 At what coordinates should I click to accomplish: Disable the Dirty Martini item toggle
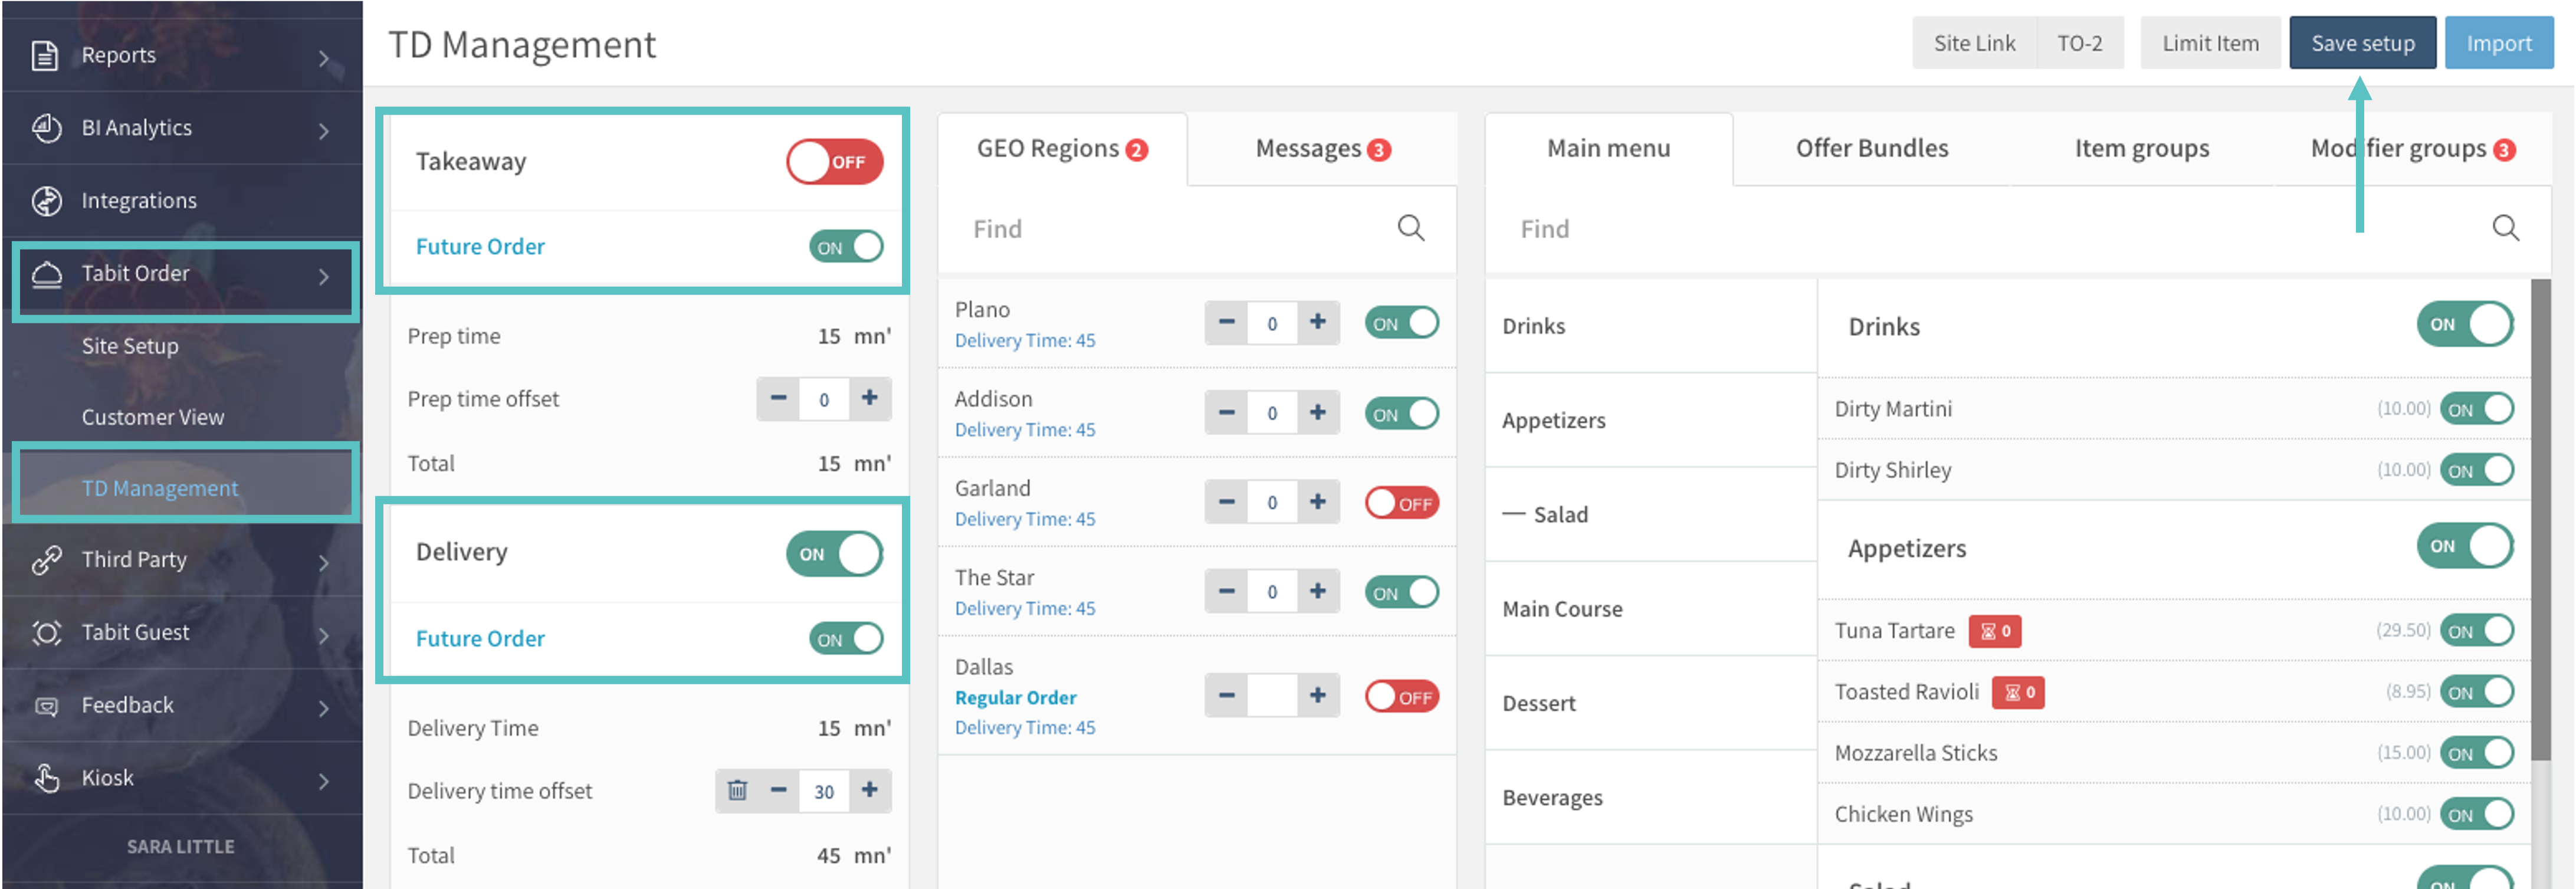(x=2476, y=409)
